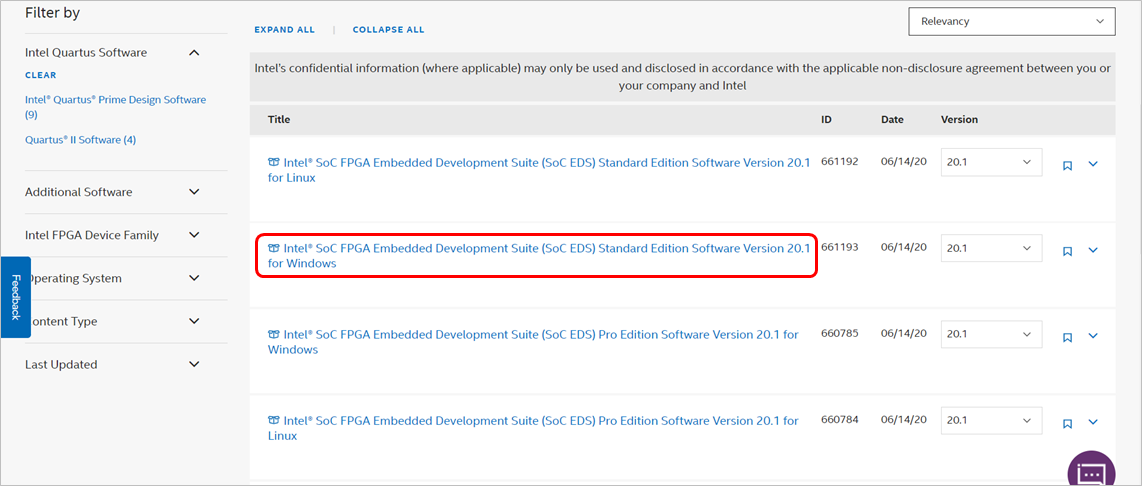
Task: Filter by Intel Quartus Prime Design Software
Action: pos(115,106)
